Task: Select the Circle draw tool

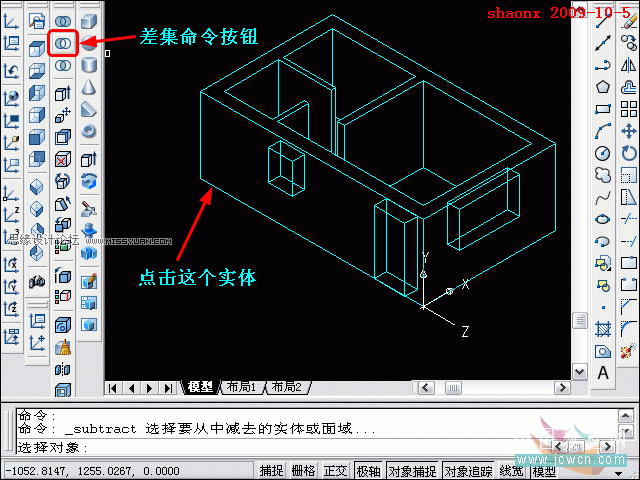Action: [x=603, y=153]
